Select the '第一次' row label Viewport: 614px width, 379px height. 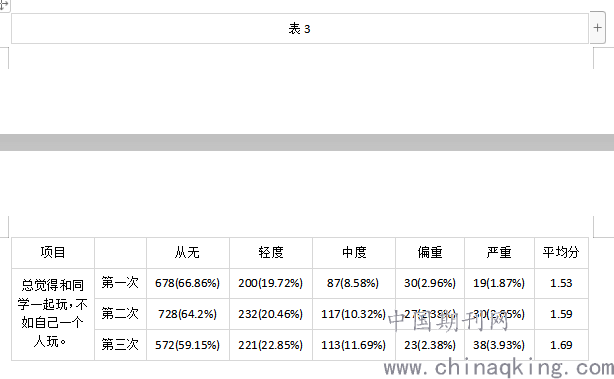(x=120, y=283)
